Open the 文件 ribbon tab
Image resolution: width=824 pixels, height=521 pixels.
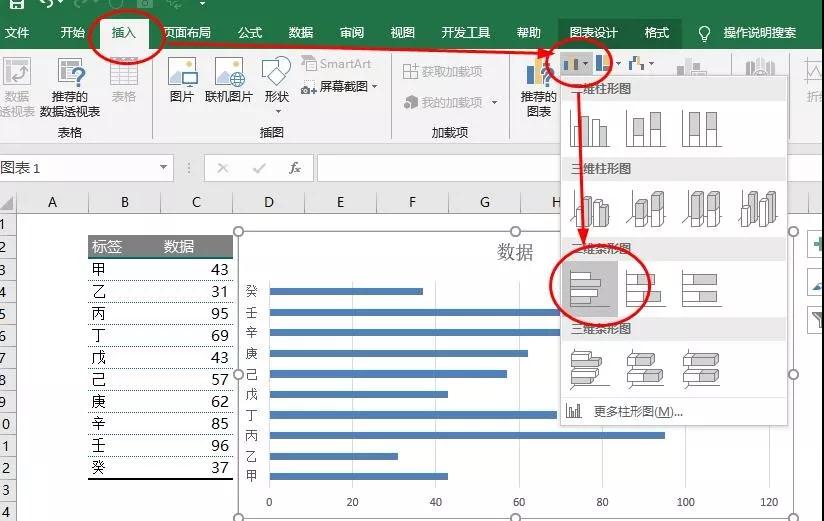pos(17,33)
